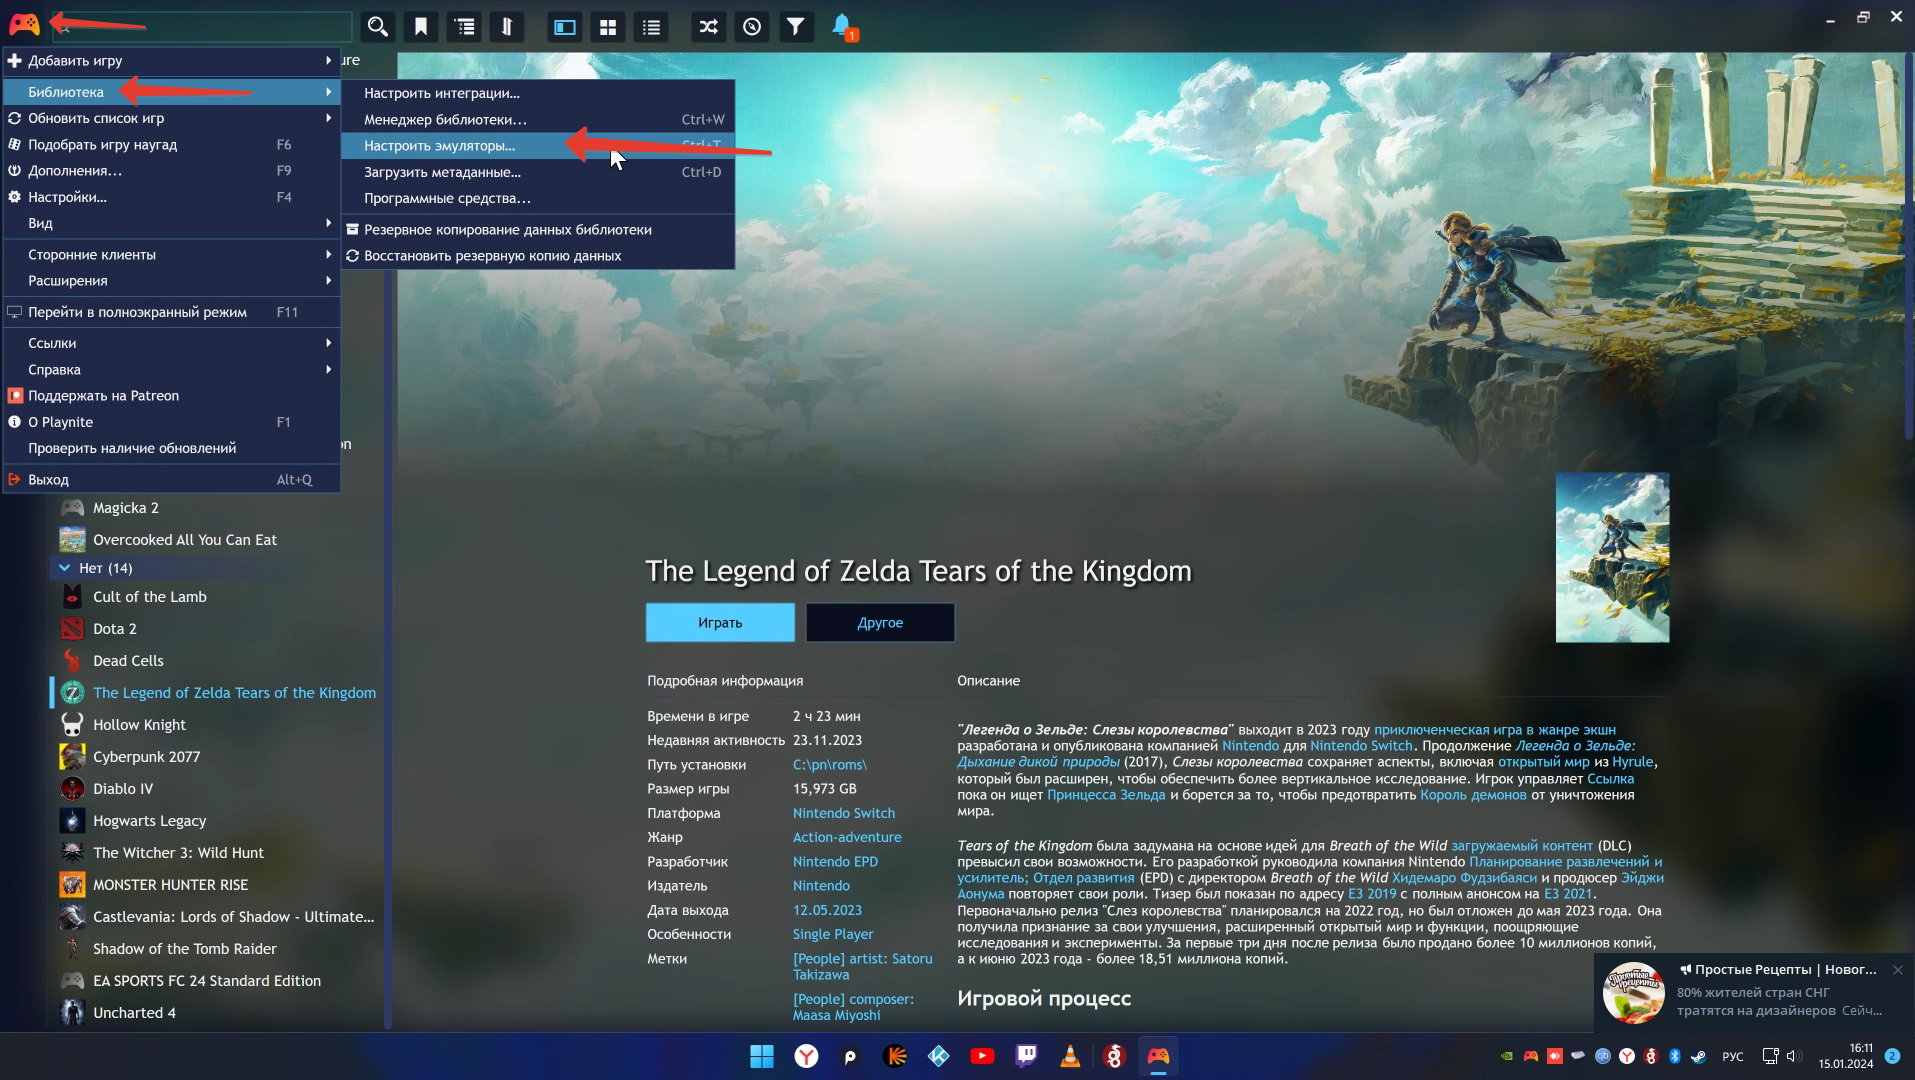1915x1080 pixels.
Task: Expand 'Ссылки' submenu
Action: (172, 343)
